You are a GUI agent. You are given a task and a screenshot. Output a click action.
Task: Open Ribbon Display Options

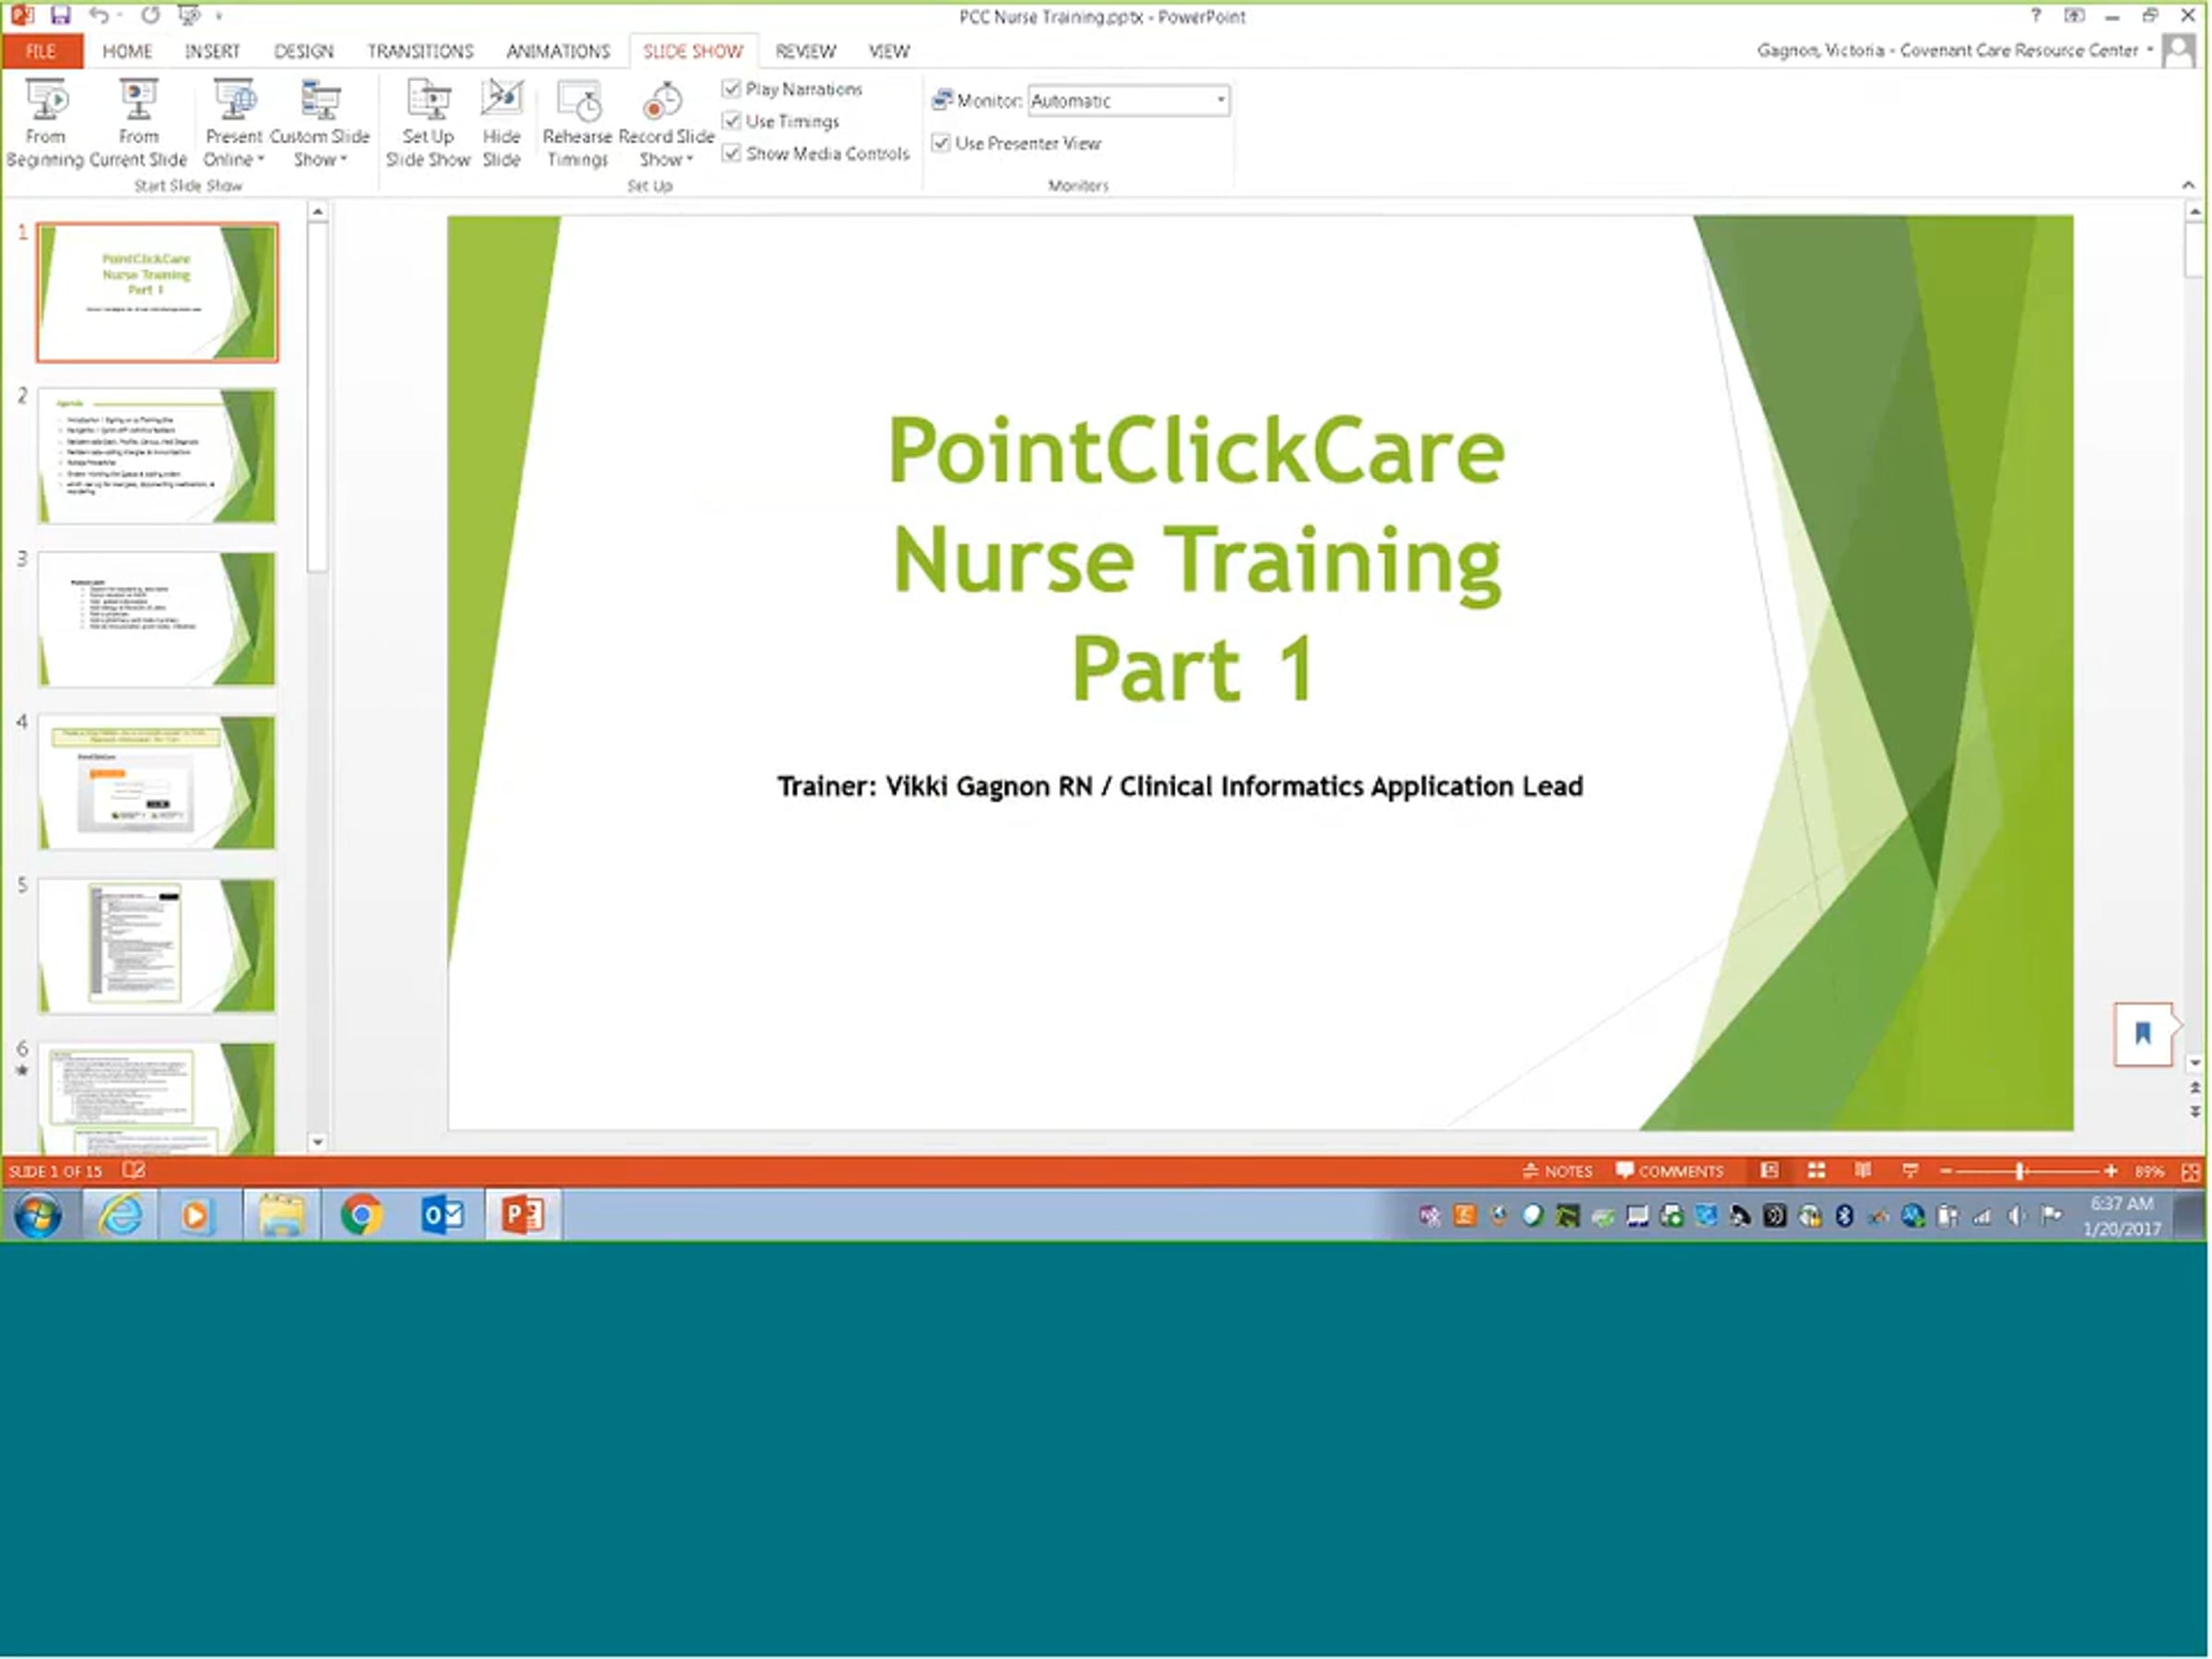[2074, 15]
